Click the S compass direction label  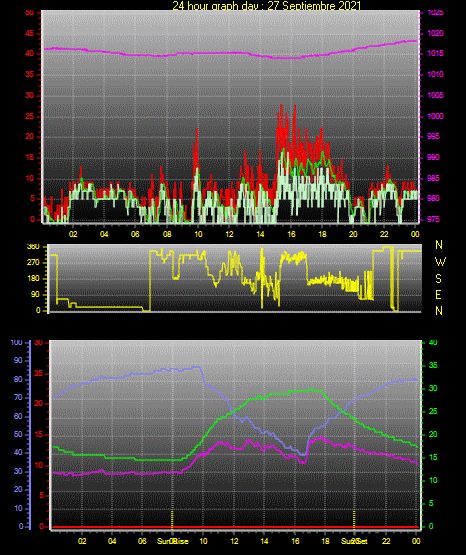[438, 279]
